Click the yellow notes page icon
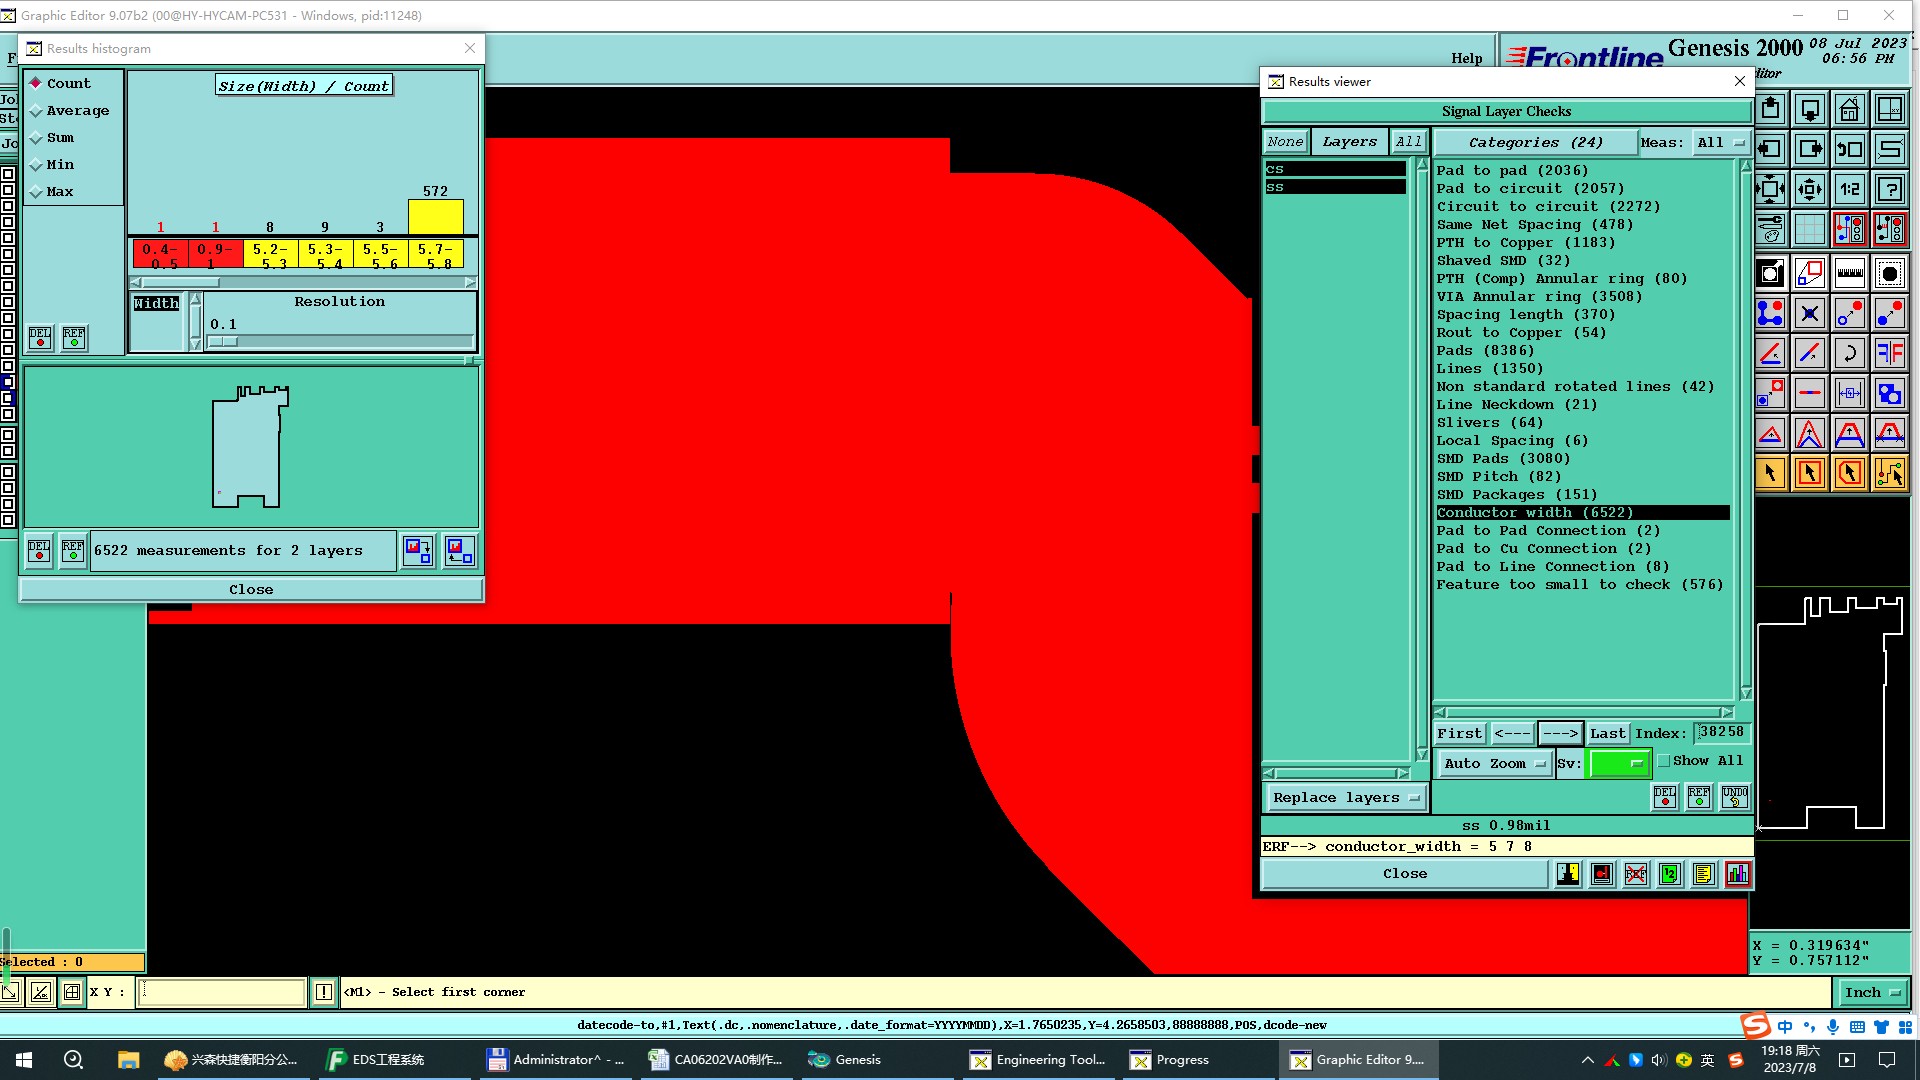This screenshot has height=1080, width=1920. [1704, 874]
